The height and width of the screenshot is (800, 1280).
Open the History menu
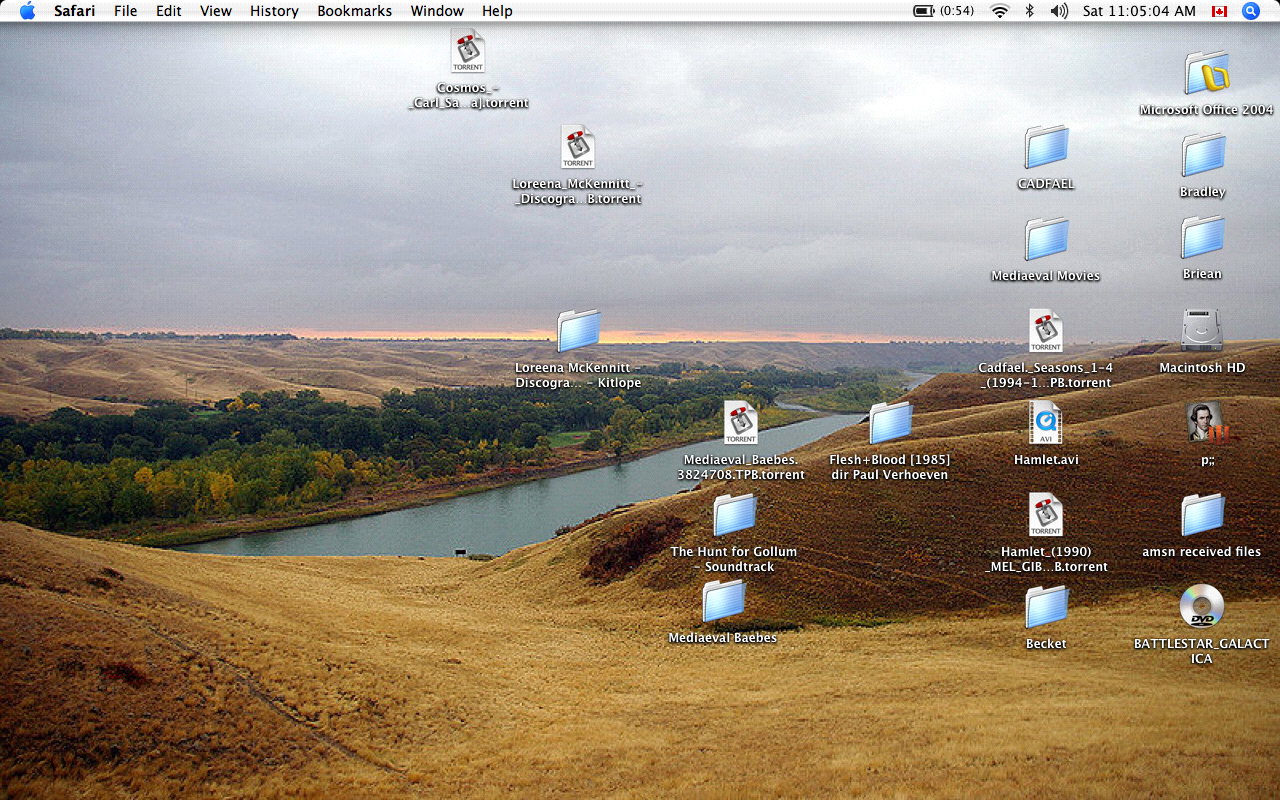click(274, 11)
